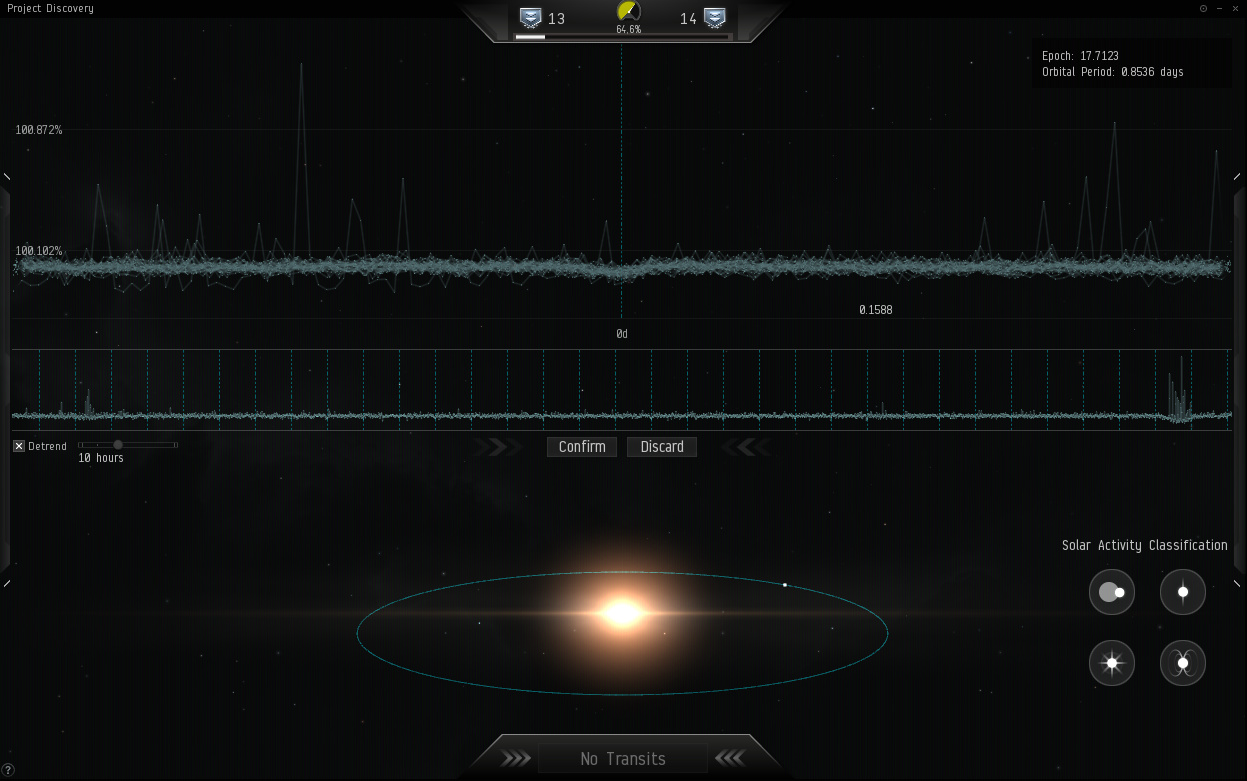Click the Project Discovery window title
This screenshot has height=781, width=1247.
[x=50, y=8]
